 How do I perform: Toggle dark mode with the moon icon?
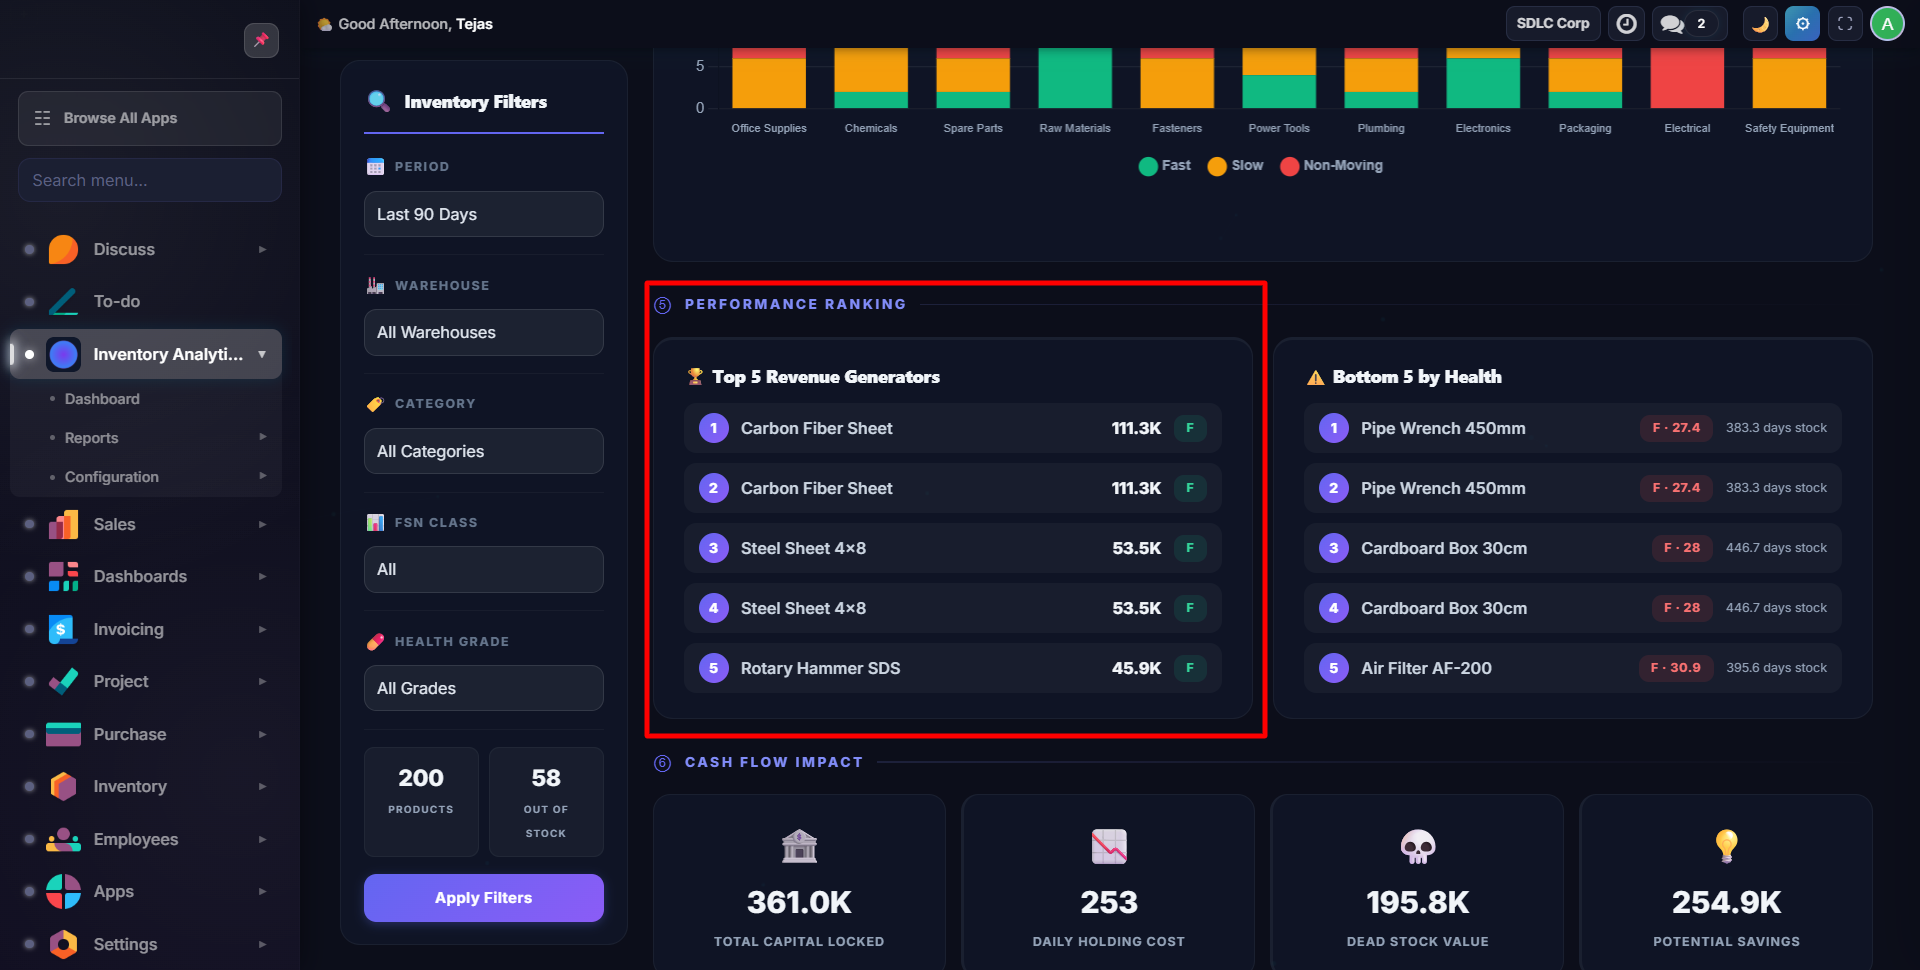[x=1760, y=23]
